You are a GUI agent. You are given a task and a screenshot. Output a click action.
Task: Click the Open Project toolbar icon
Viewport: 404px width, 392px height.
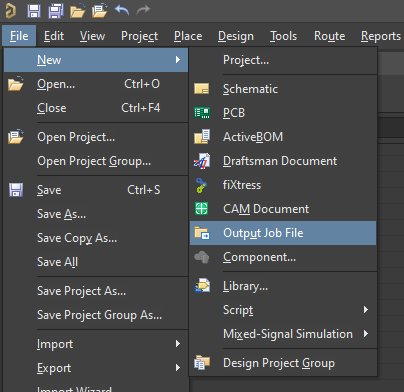(x=100, y=11)
